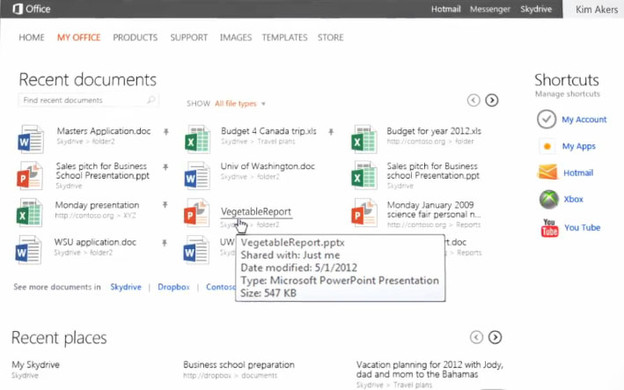Go to previous page of Recent documents
This screenshot has height=390, width=624.
point(473,100)
